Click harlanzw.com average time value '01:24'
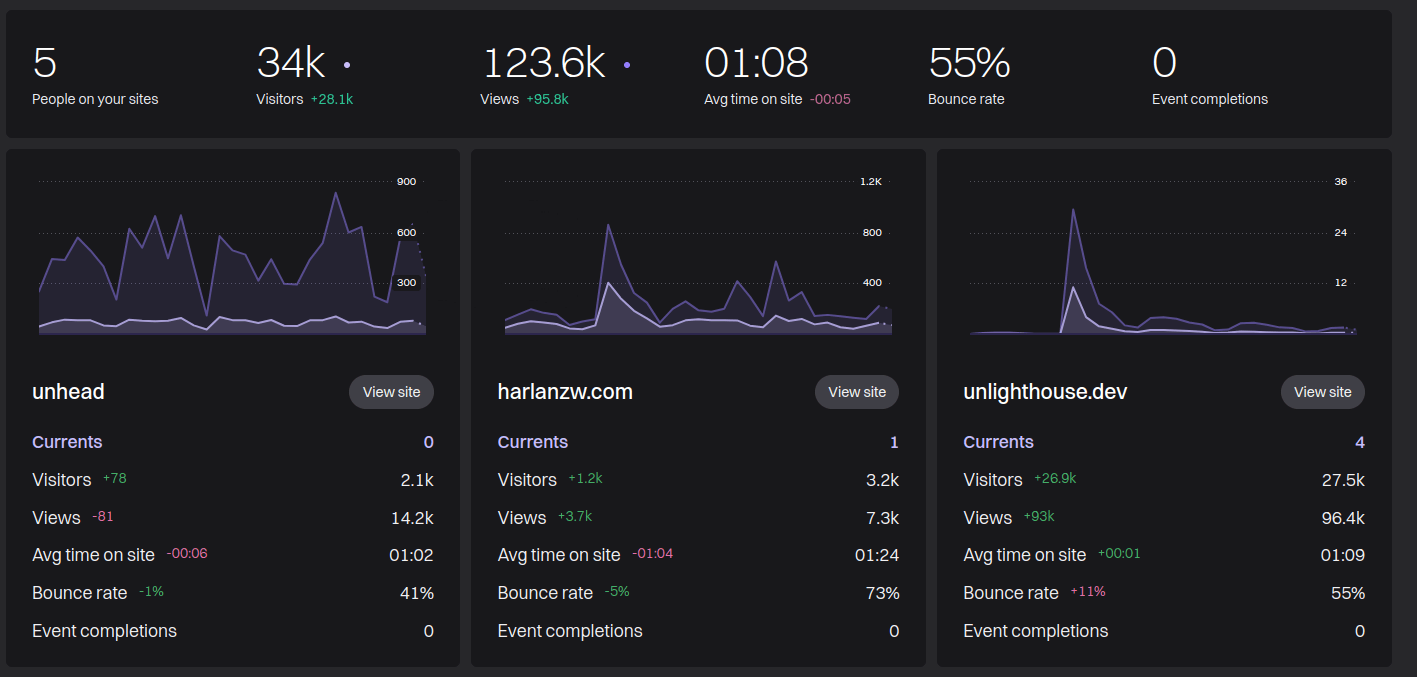The image size is (1417, 677). (877, 555)
